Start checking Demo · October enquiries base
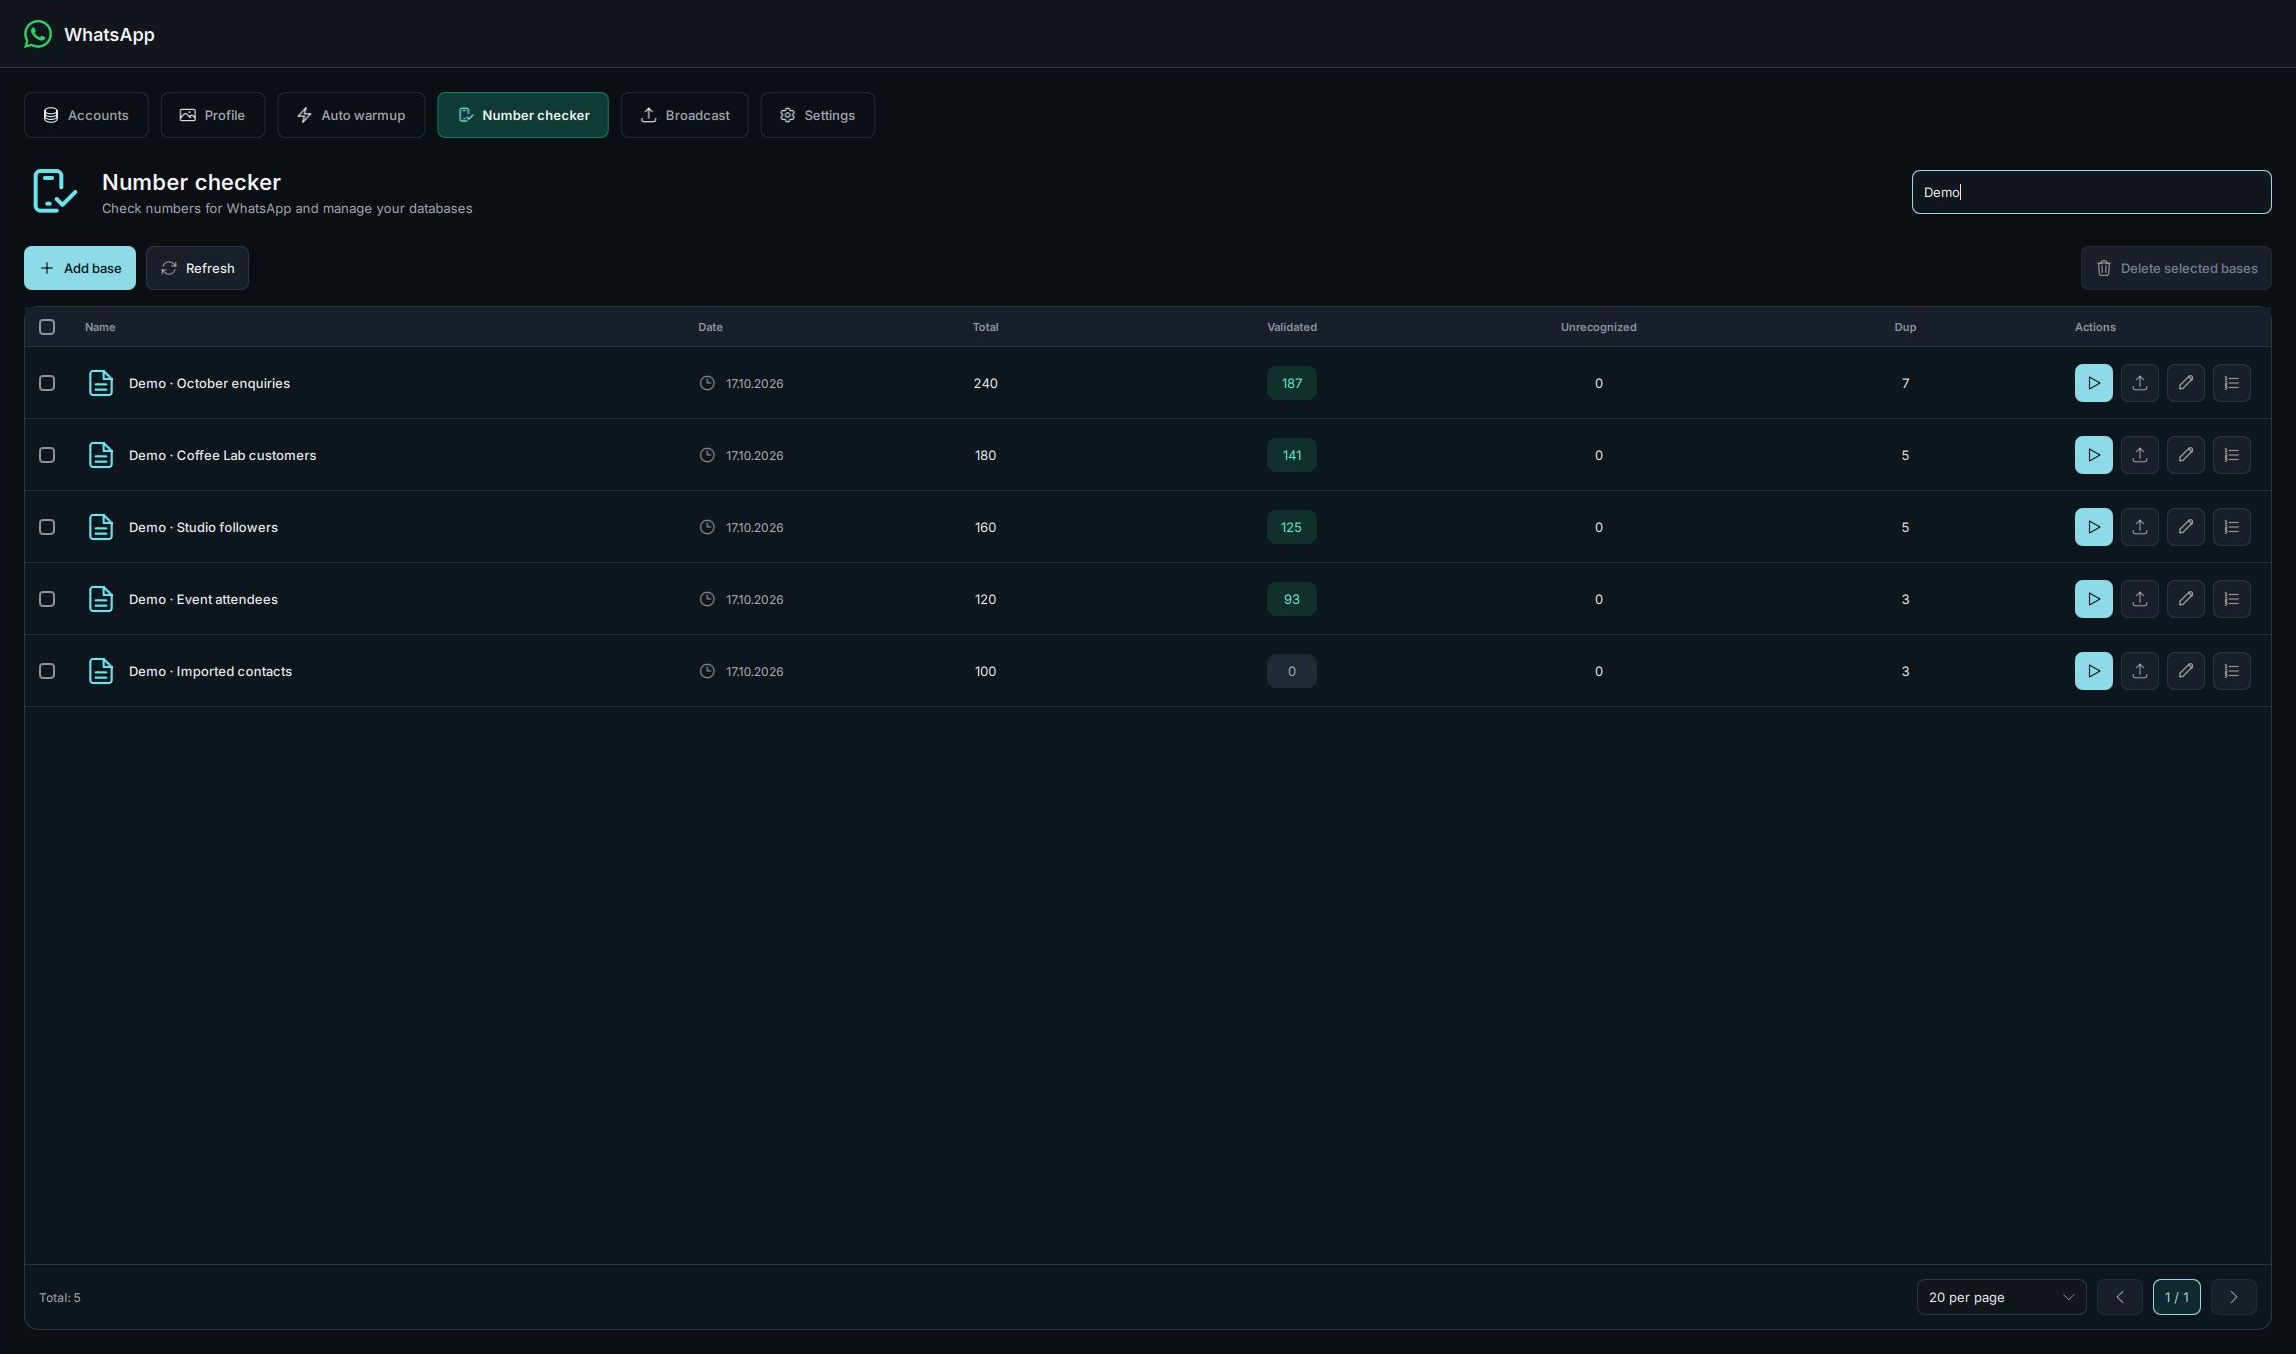This screenshot has width=2296, height=1354. (x=2093, y=383)
